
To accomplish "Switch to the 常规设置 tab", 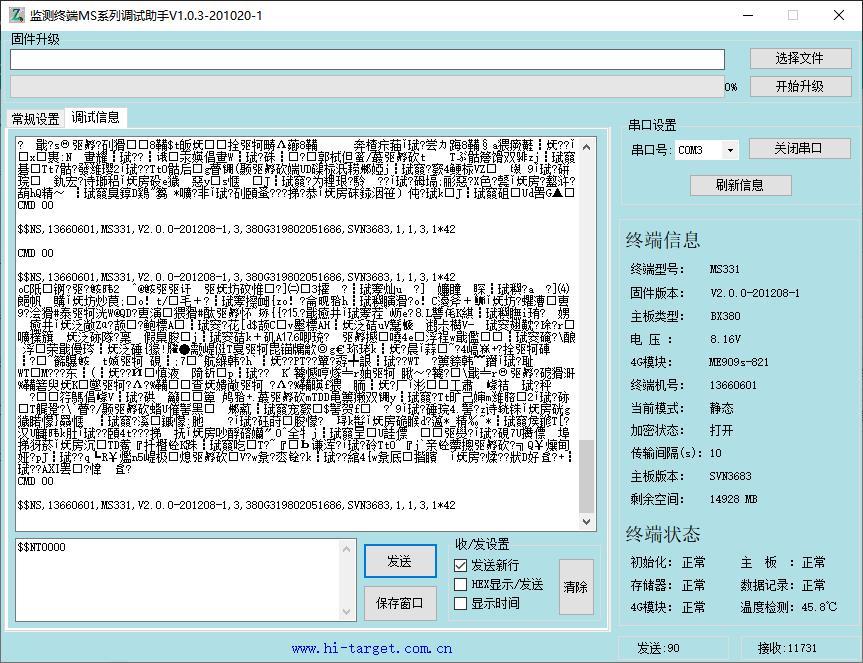I will pyautogui.click(x=35, y=119).
